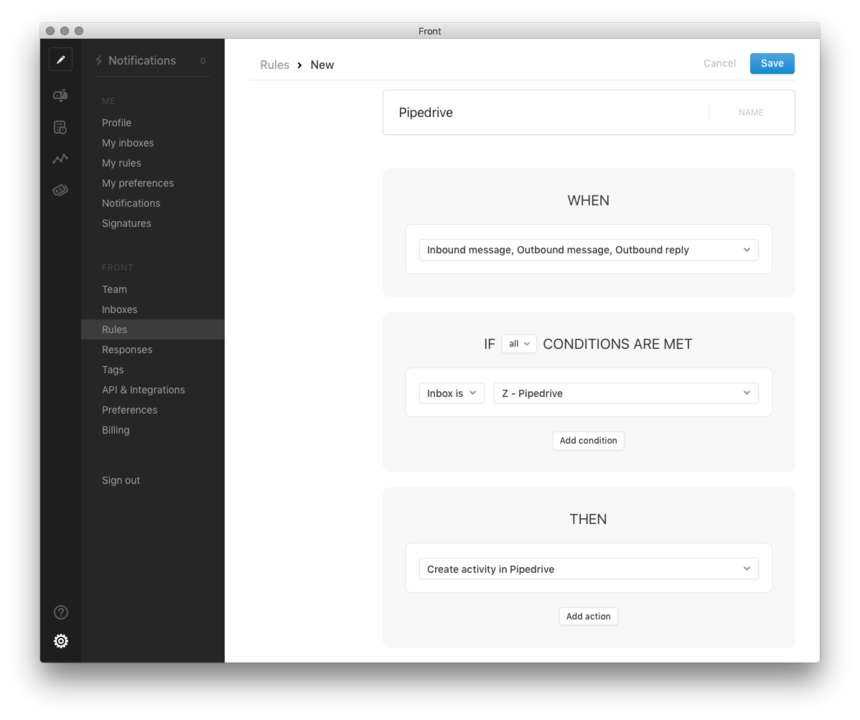Select Rules in the sidebar
This screenshot has width=860, height=720.
[x=152, y=330]
